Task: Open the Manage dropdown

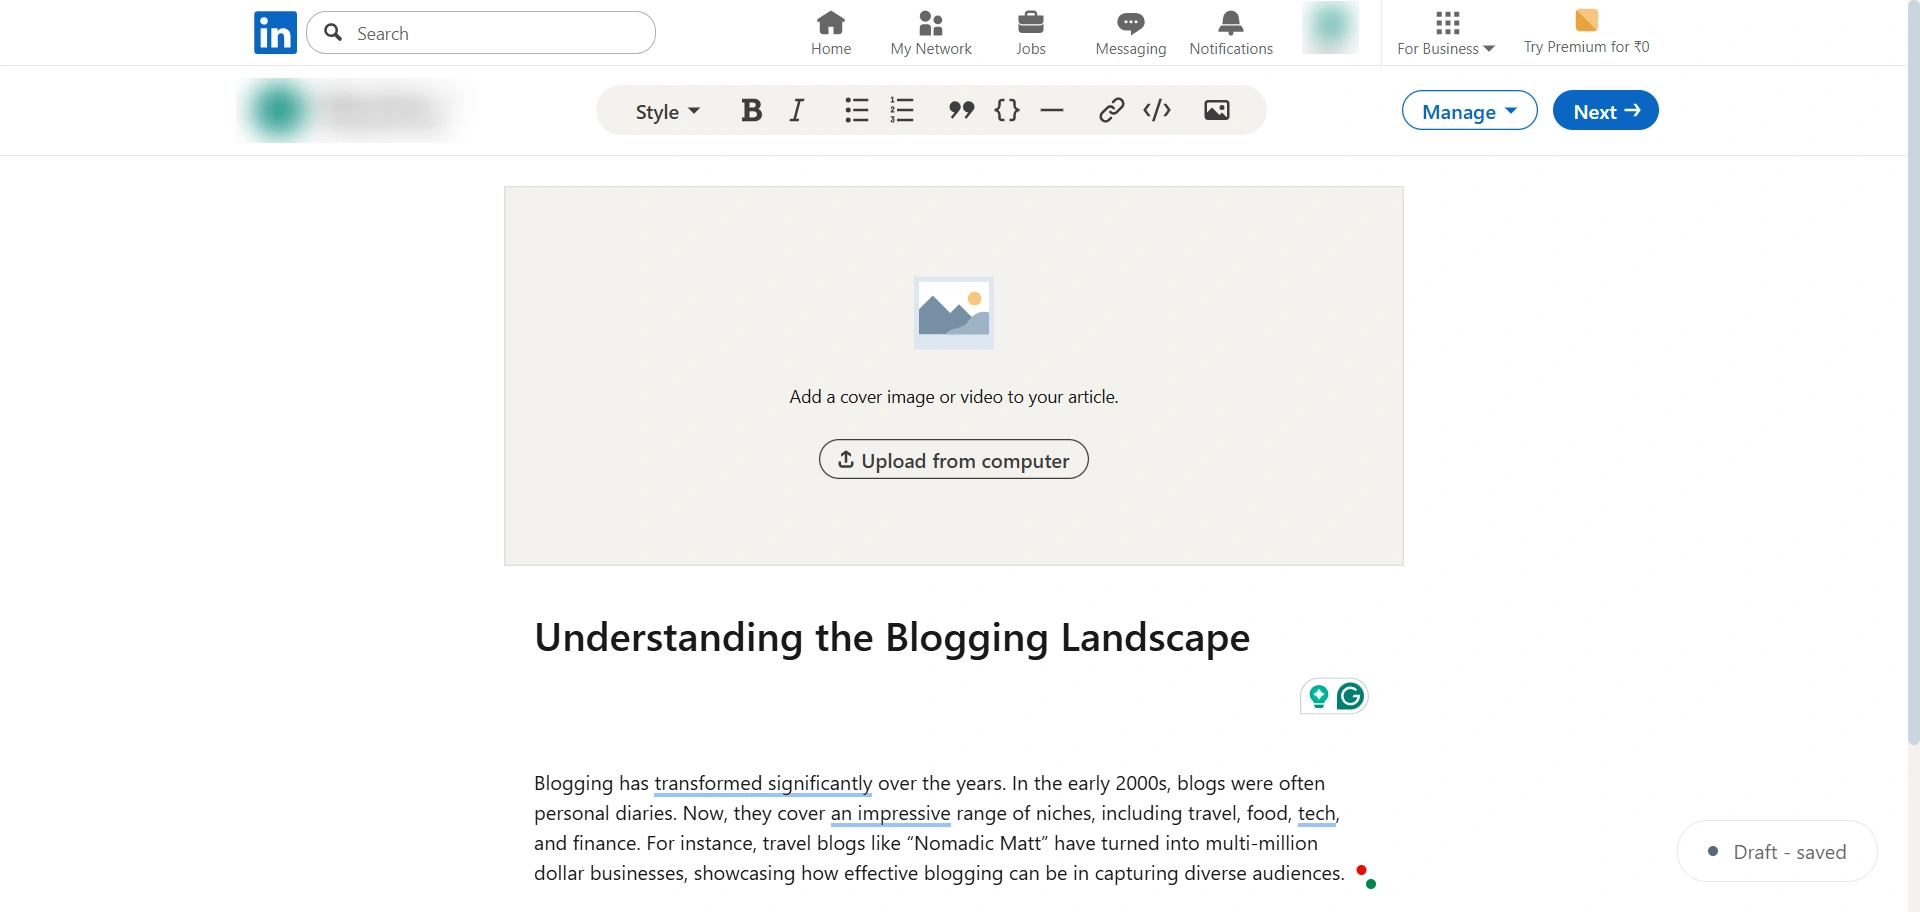Action: [1470, 111]
